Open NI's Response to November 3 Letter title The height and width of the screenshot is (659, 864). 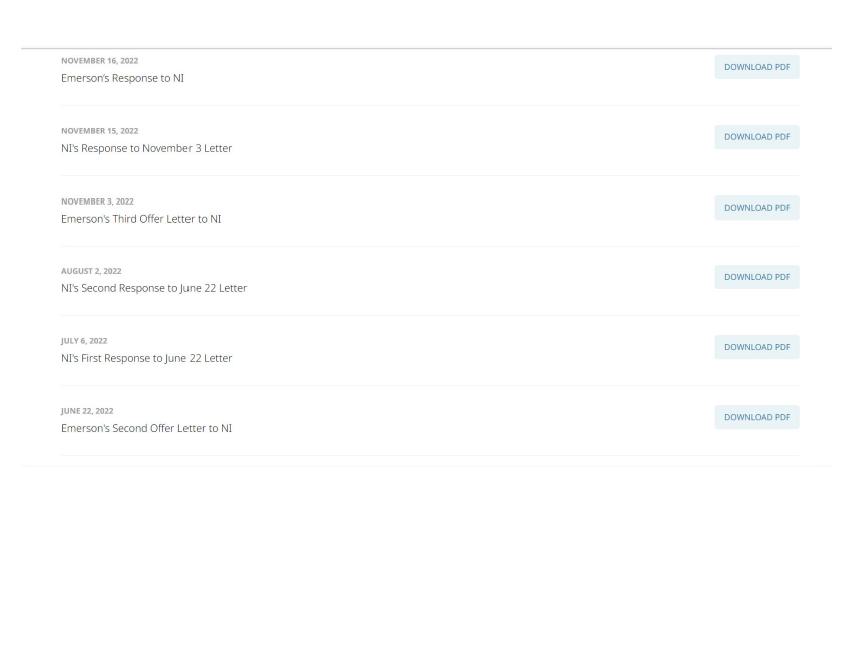147,148
